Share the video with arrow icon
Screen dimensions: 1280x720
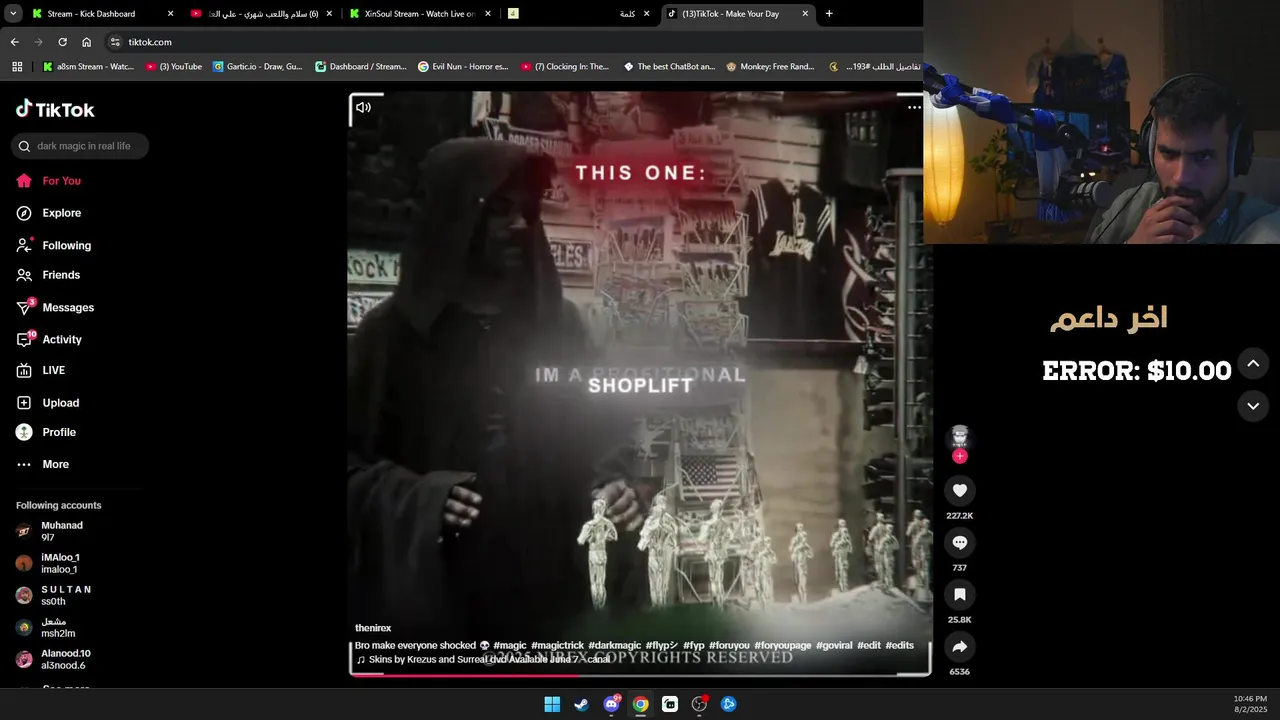click(x=960, y=646)
